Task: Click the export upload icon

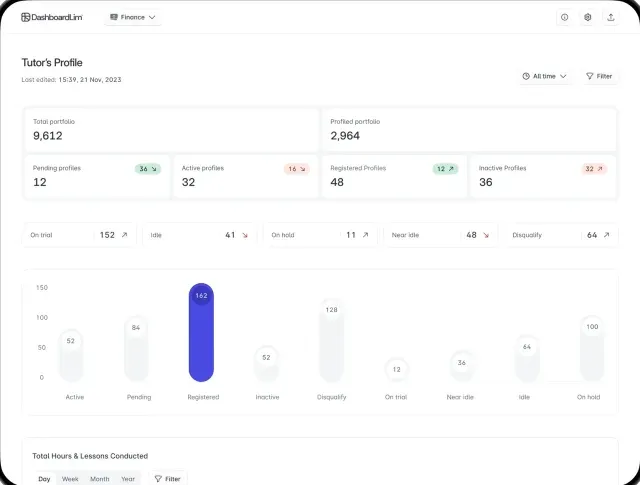Action: click(611, 17)
